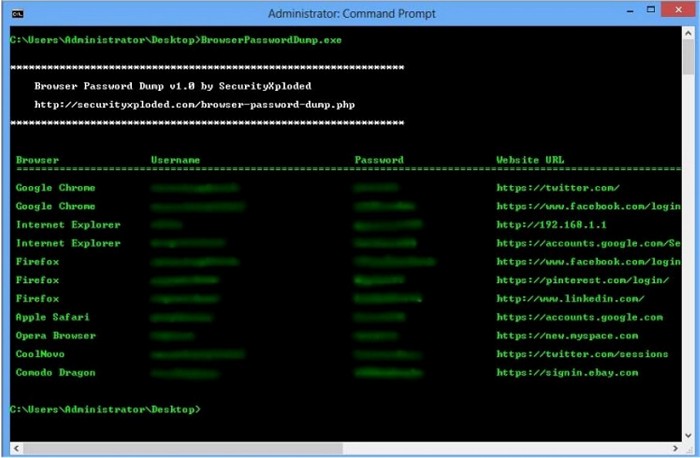Click 'Internet Explorer' in the accounts.google.com/Se row
This screenshot has height=458, width=700.
(x=68, y=243)
